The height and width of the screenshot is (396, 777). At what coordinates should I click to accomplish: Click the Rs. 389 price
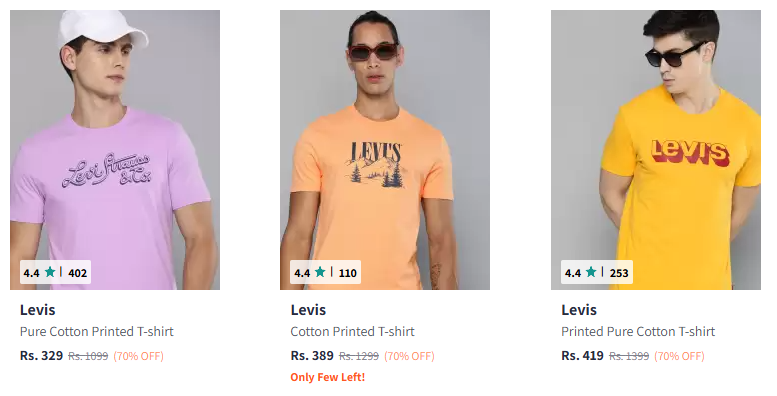tap(312, 356)
